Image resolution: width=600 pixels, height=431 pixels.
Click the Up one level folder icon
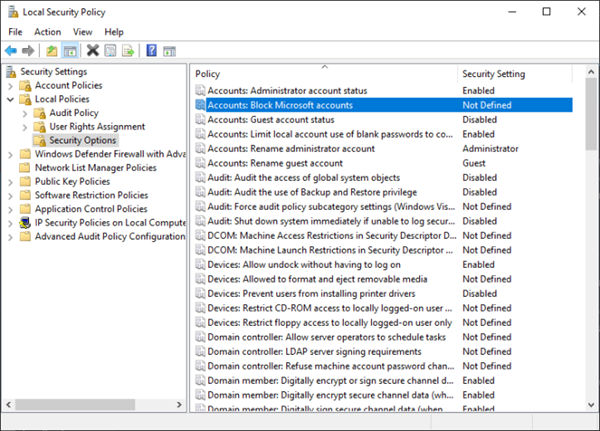(52, 50)
